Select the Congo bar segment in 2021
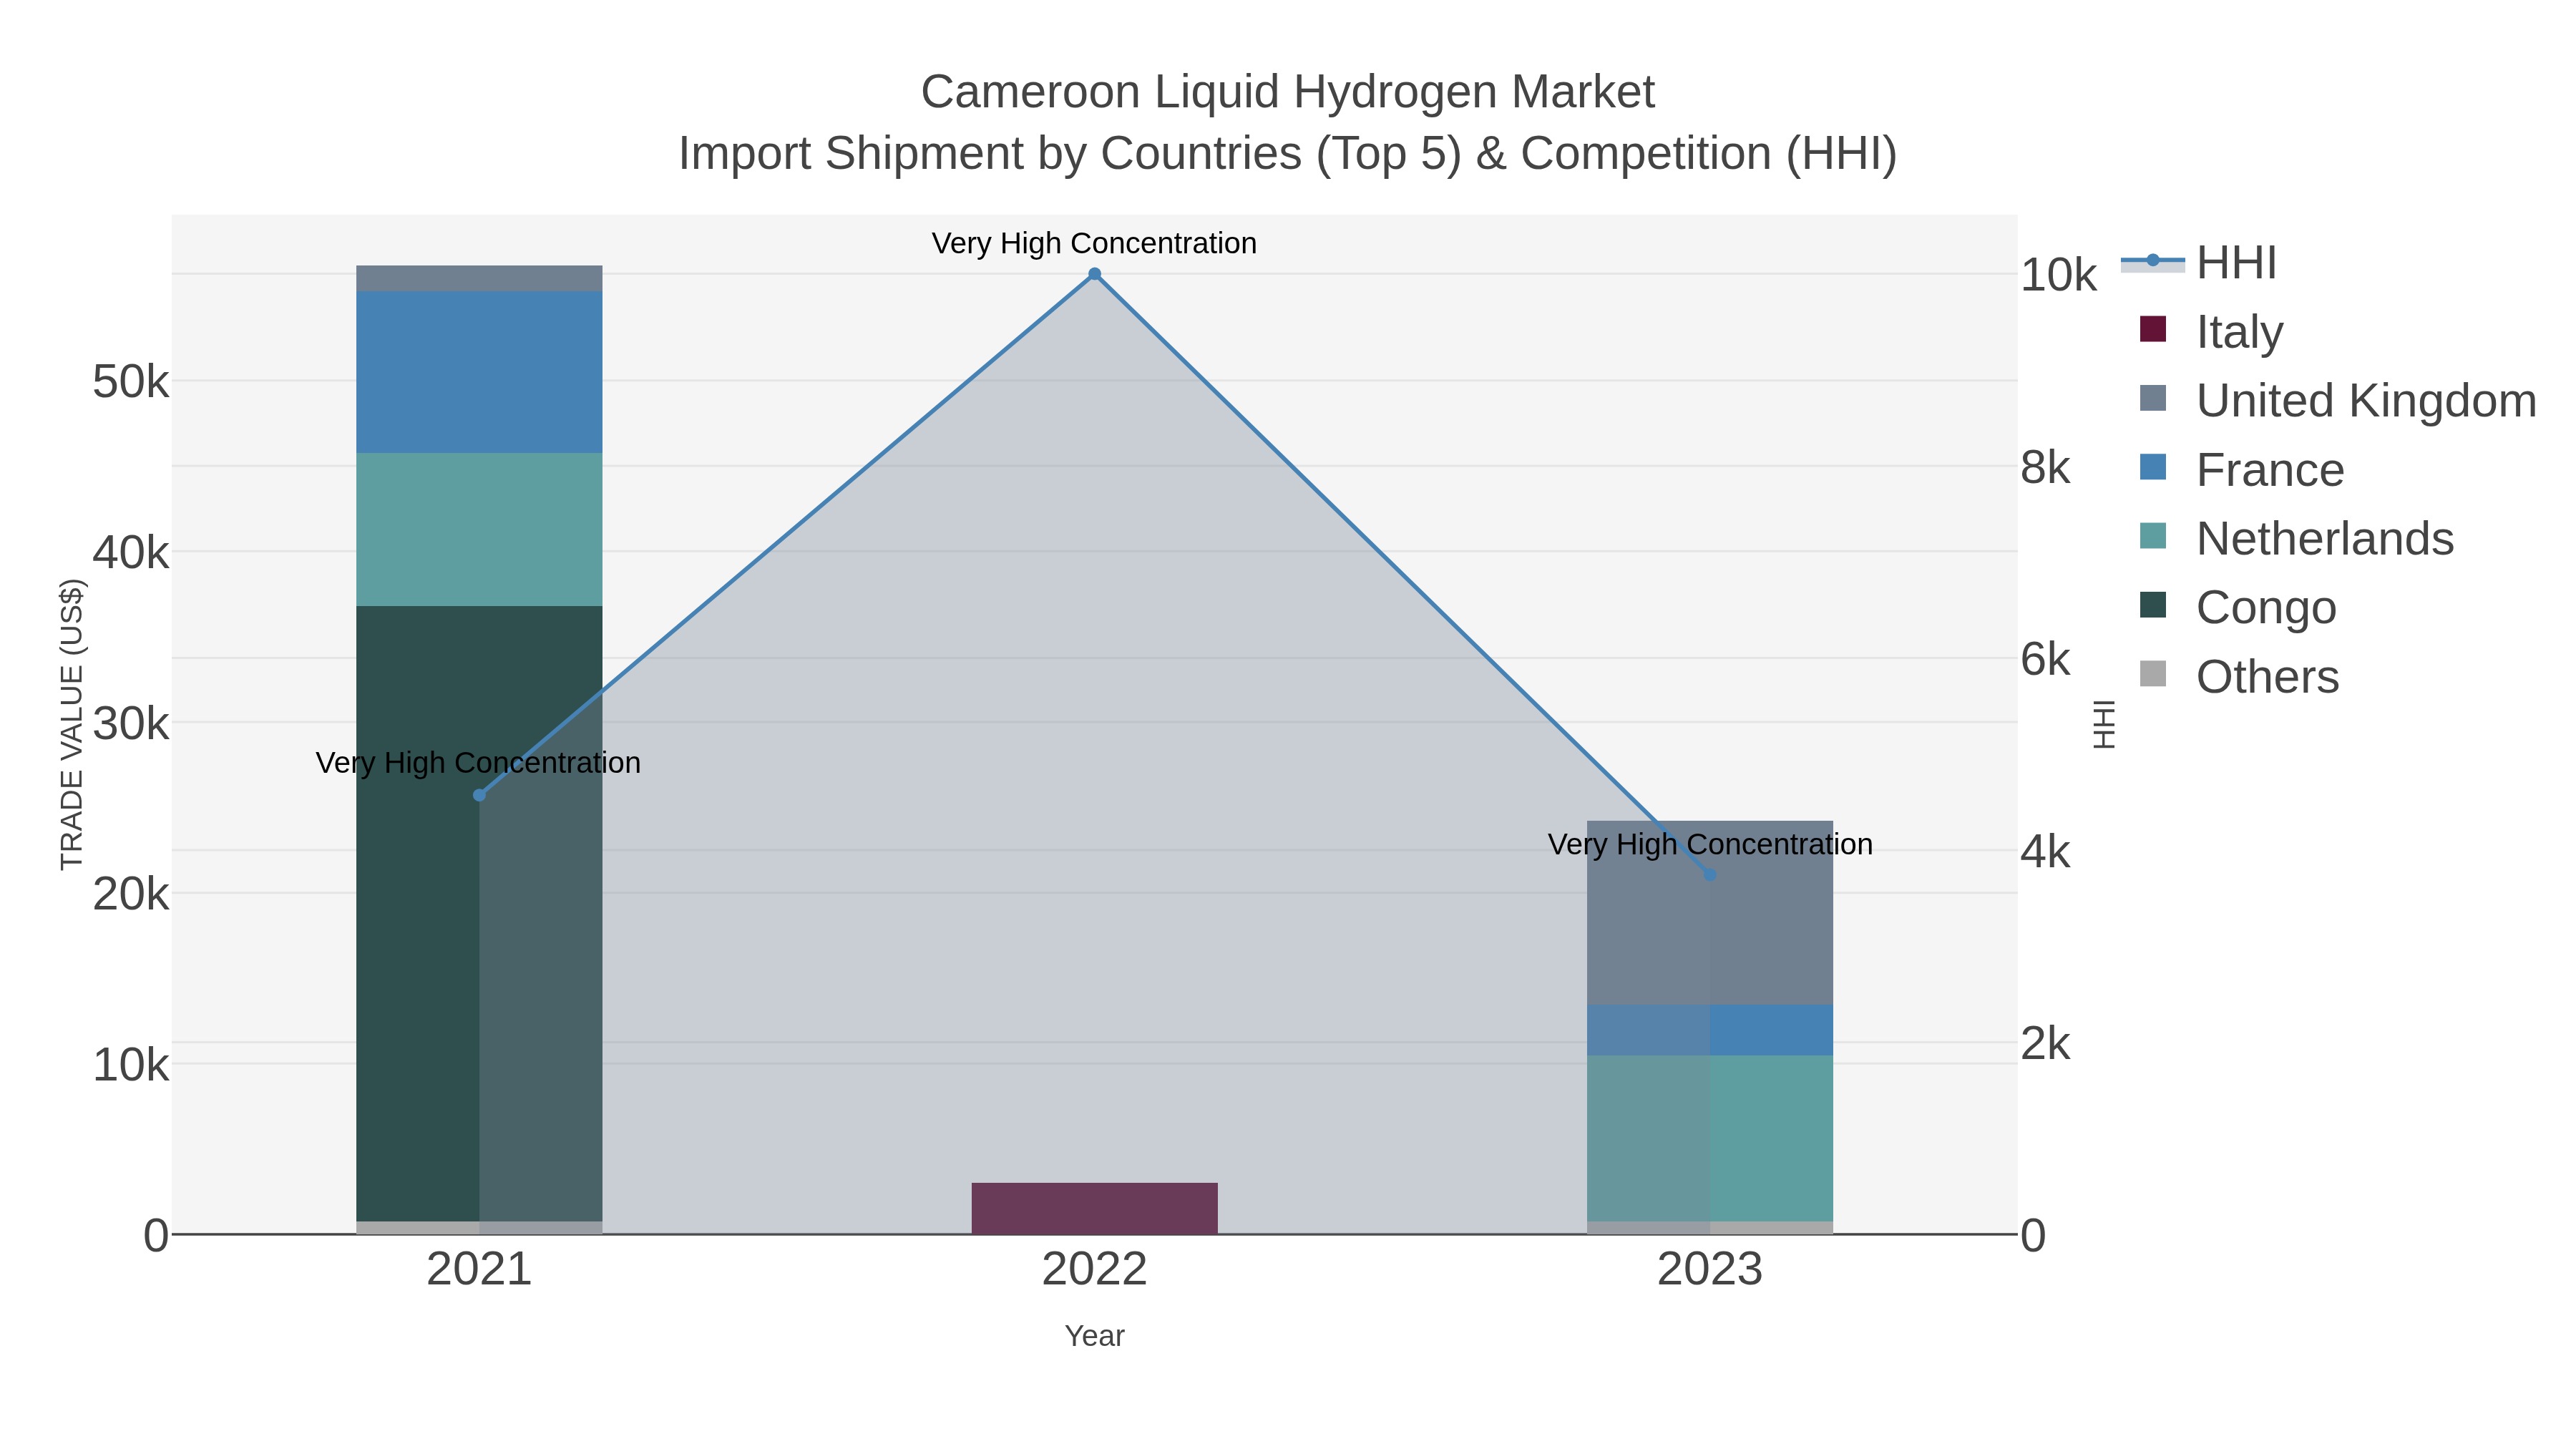The width and height of the screenshot is (2576, 1449). click(479, 913)
